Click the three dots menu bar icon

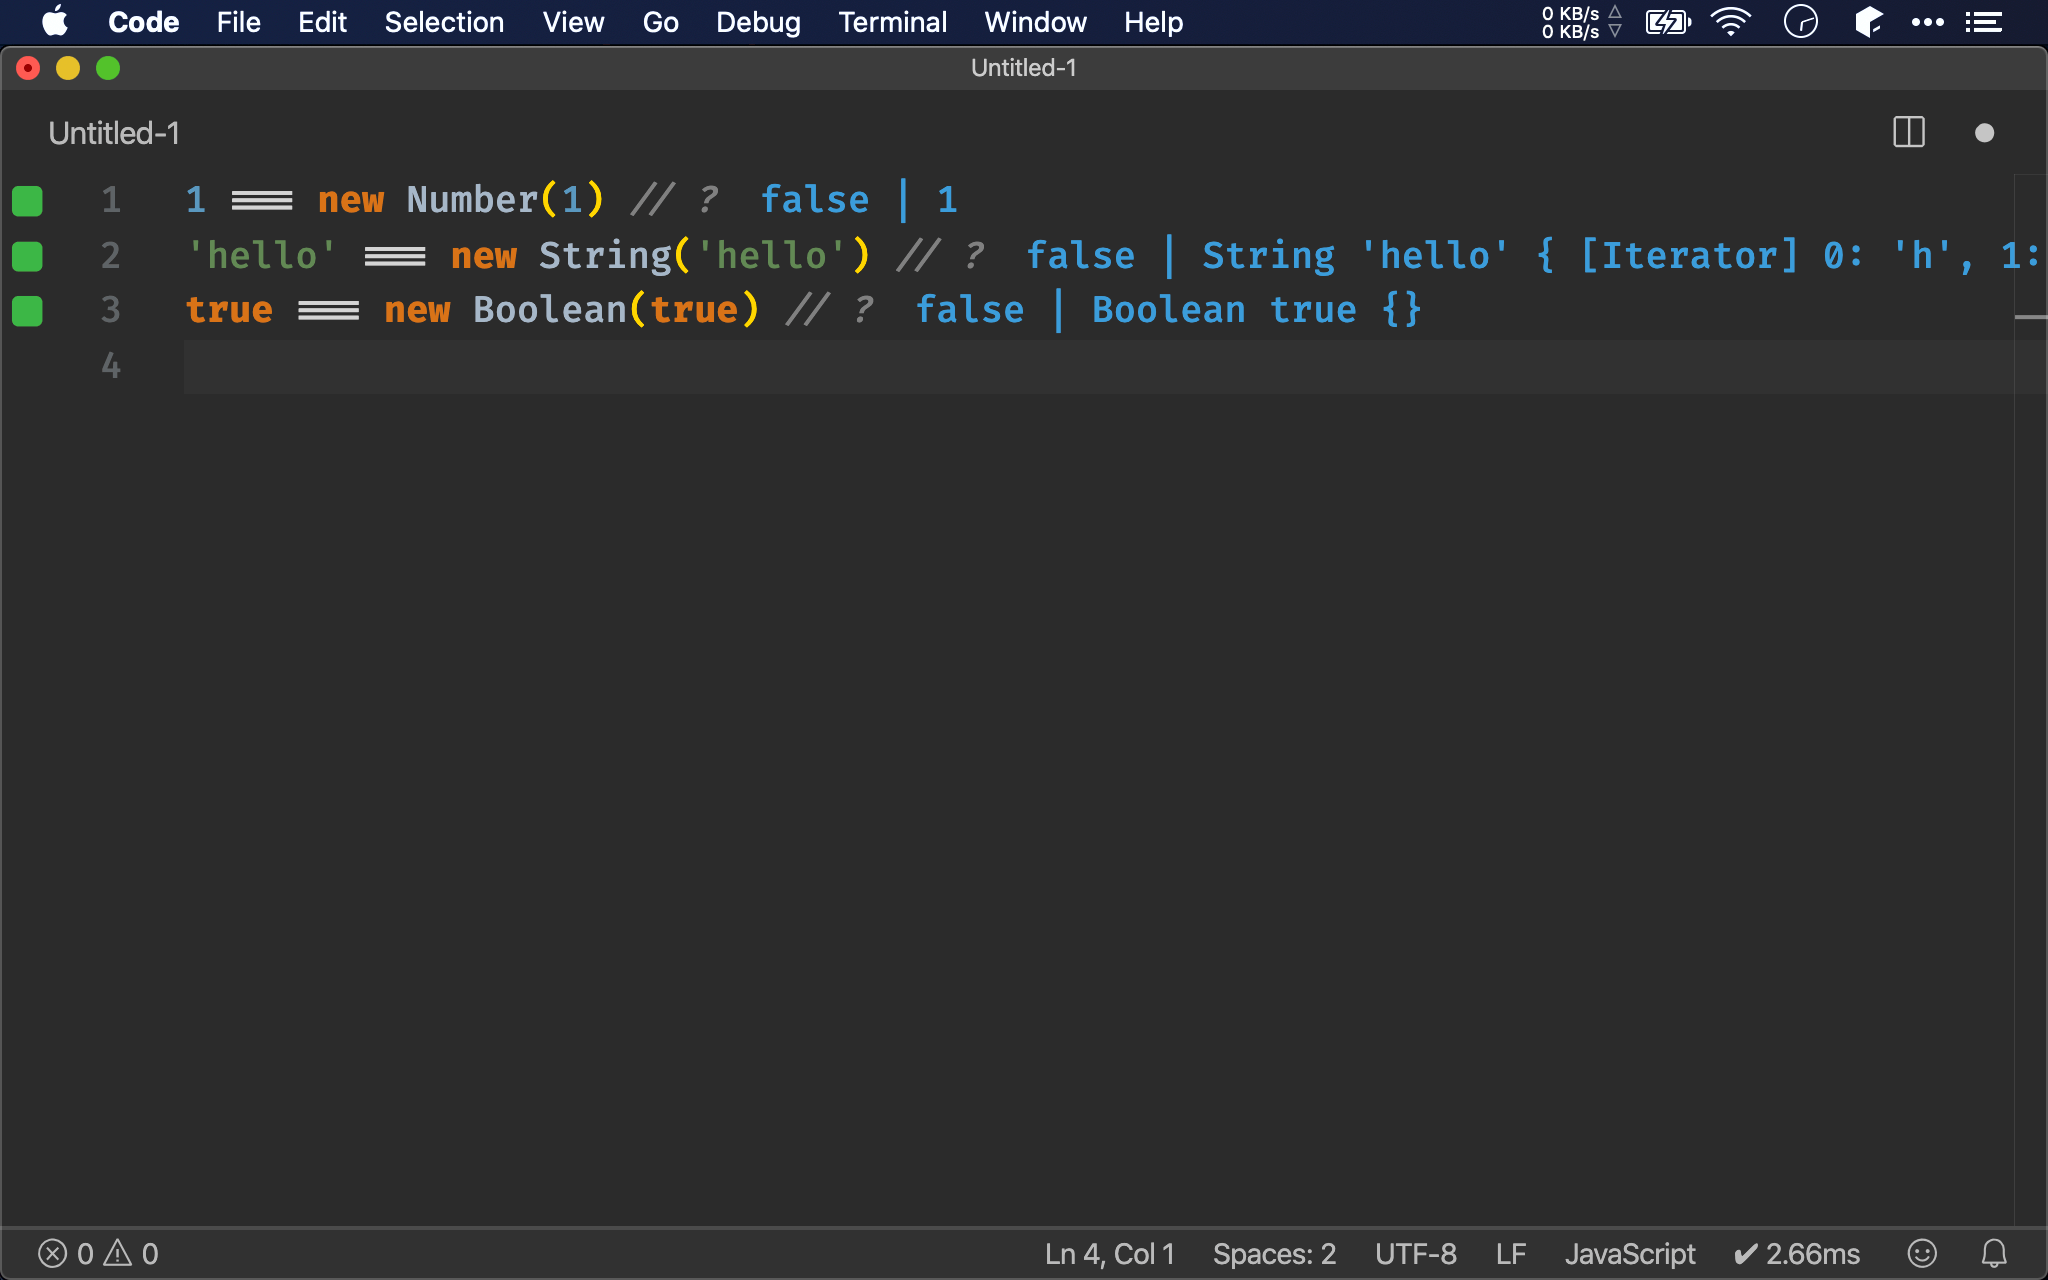coord(1927,21)
